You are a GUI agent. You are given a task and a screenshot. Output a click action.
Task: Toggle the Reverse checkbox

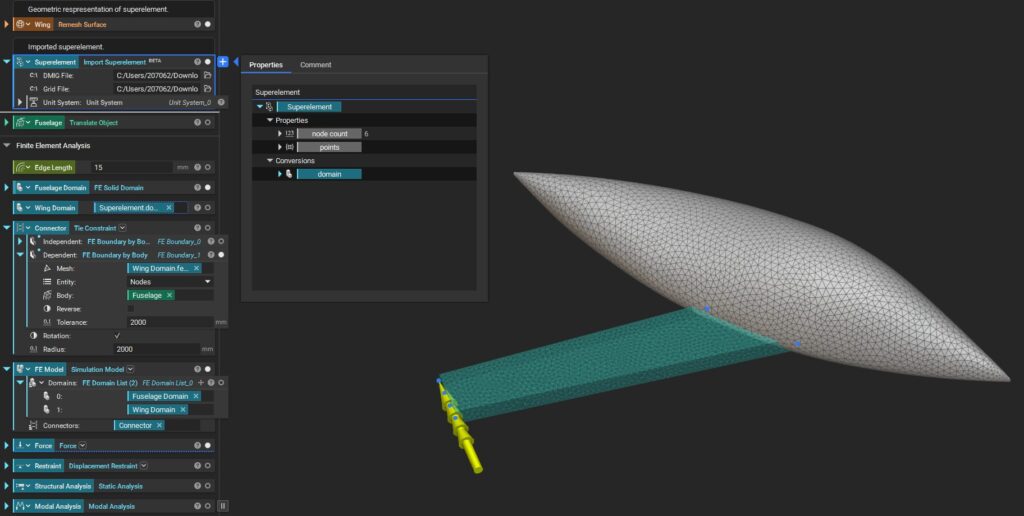pos(132,309)
